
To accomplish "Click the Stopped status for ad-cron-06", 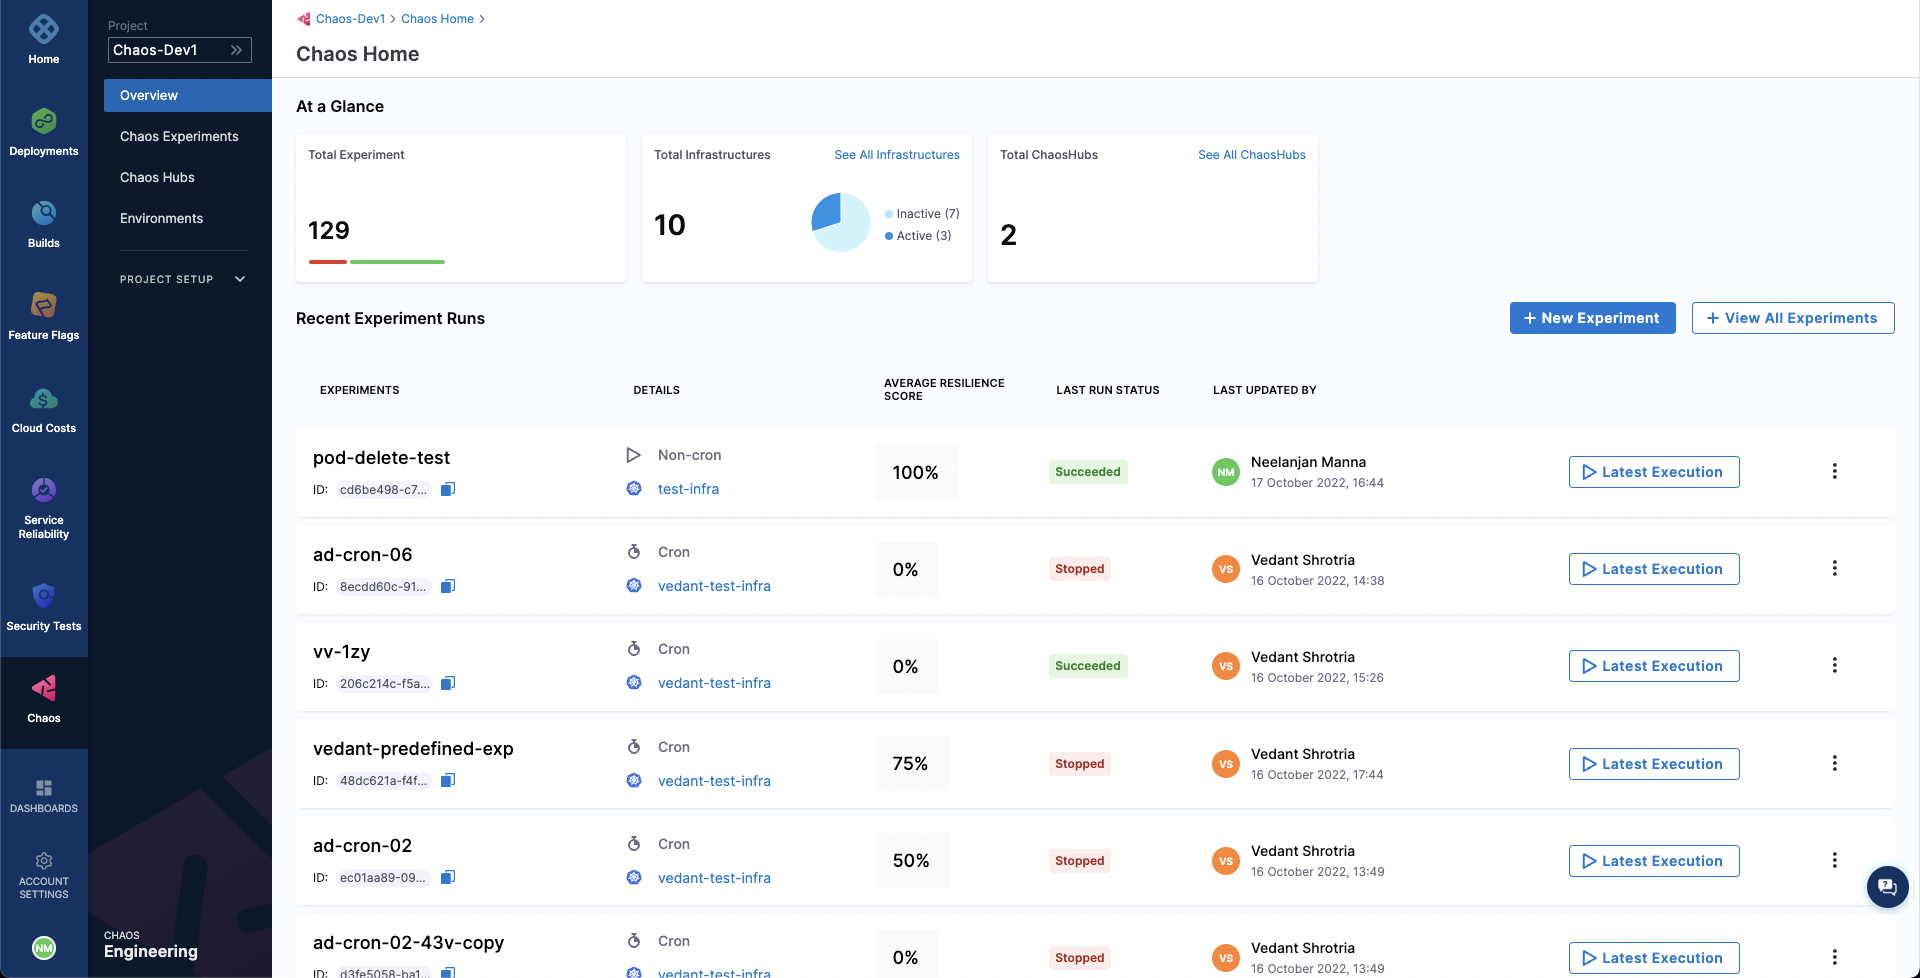I will pos(1080,569).
